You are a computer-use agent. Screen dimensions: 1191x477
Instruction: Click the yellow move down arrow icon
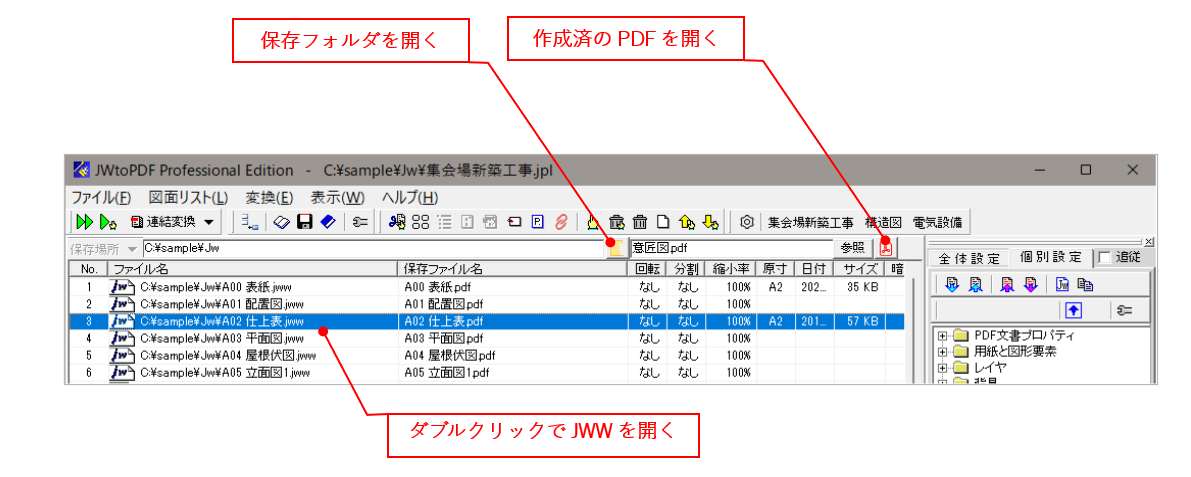709,222
